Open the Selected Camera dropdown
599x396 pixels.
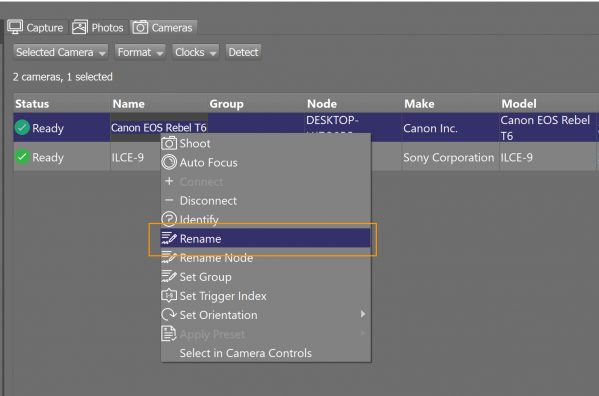click(61, 52)
